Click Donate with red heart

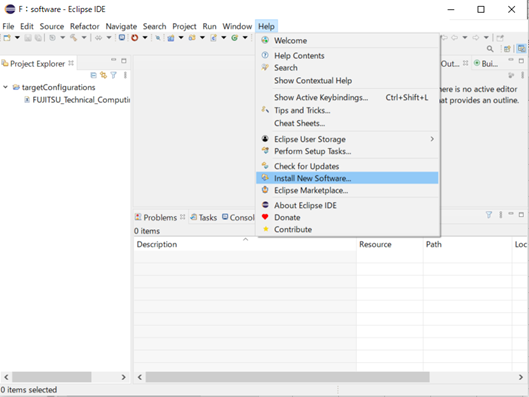pos(347,217)
